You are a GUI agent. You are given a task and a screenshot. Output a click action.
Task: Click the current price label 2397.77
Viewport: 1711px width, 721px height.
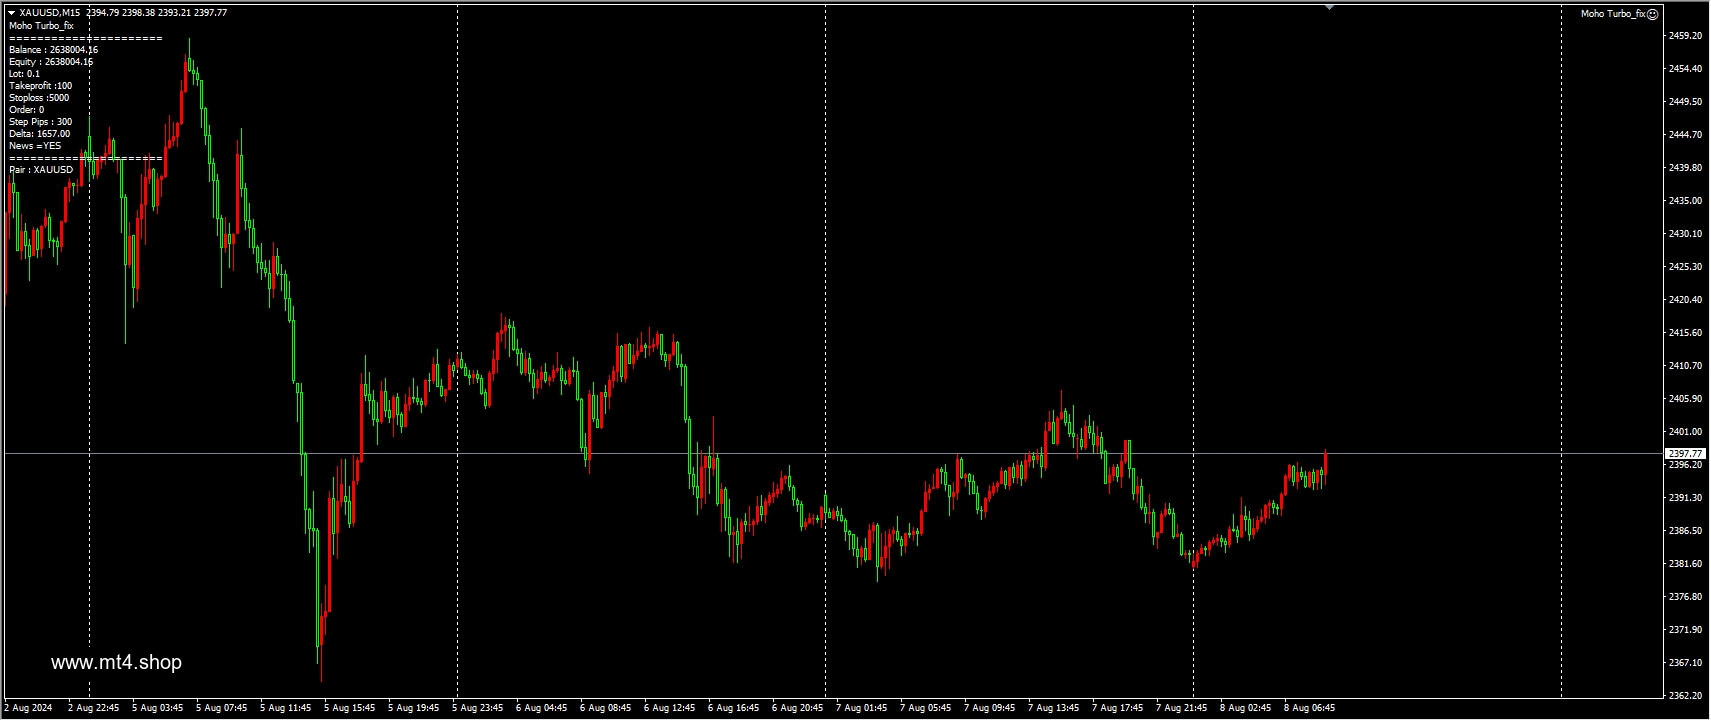(x=1686, y=454)
